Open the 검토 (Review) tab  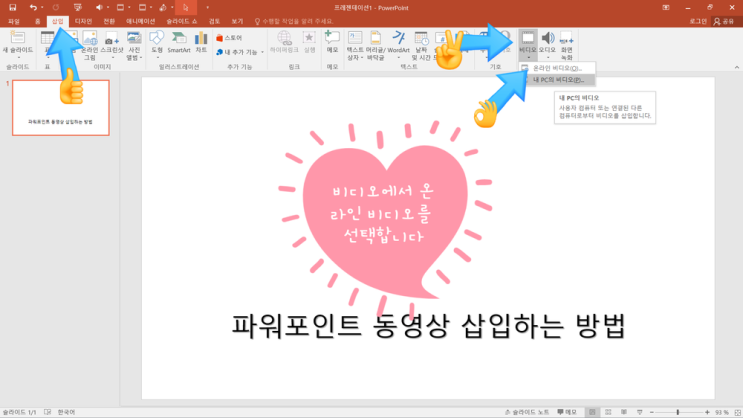coord(215,21)
